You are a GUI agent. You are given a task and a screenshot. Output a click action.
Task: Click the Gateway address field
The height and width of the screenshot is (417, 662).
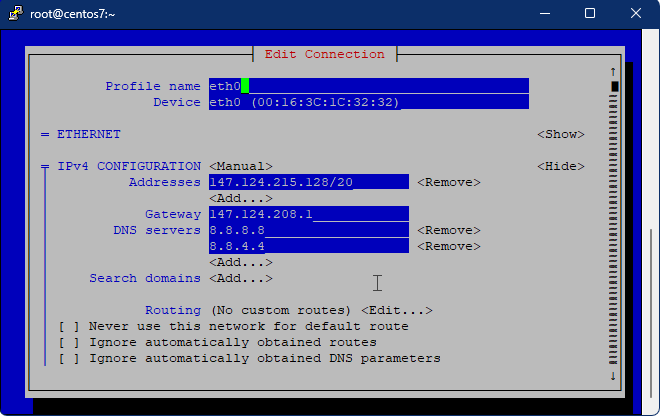(308, 214)
